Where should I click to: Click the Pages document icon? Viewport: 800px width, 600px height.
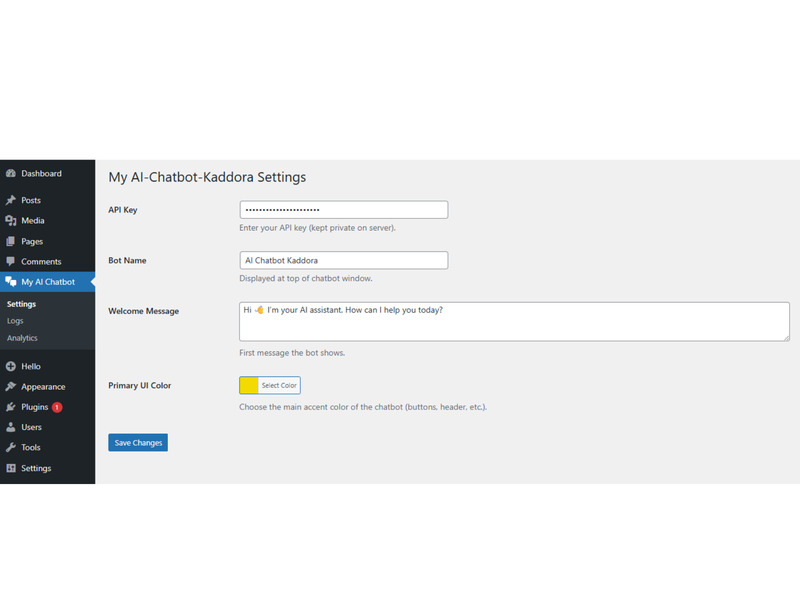10,241
